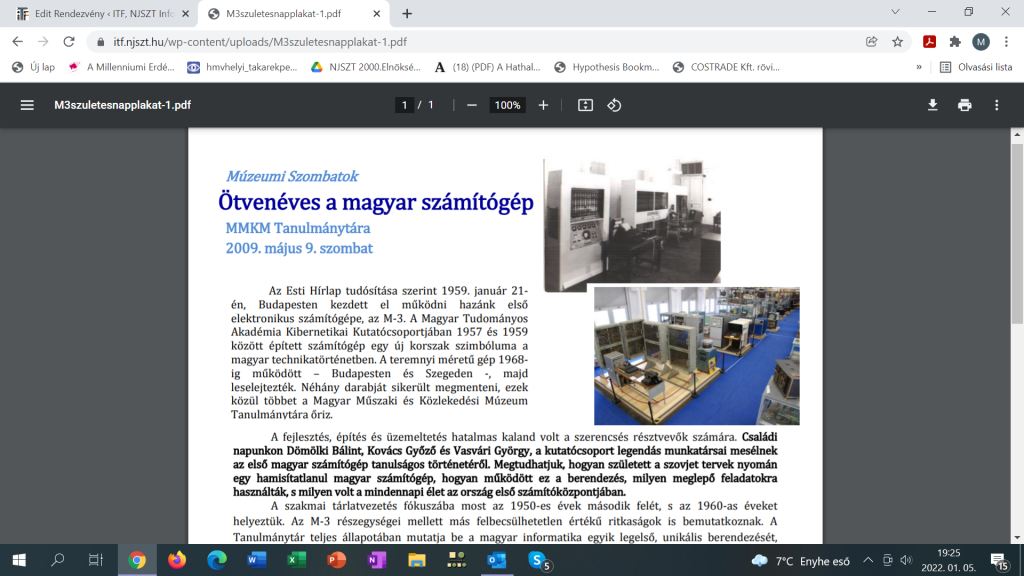Click the black-and-white M-3 computer photo

[x=632, y=225]
